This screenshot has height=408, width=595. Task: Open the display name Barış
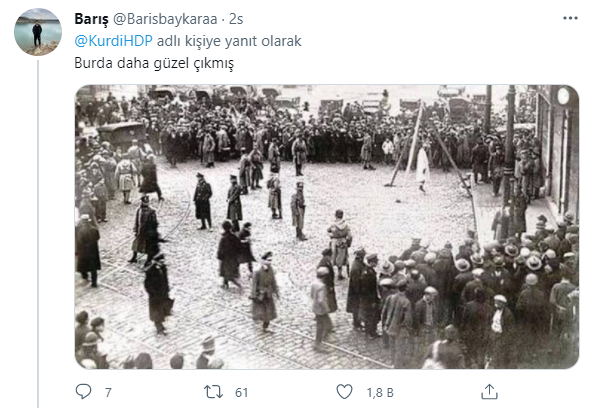point(91,19)
